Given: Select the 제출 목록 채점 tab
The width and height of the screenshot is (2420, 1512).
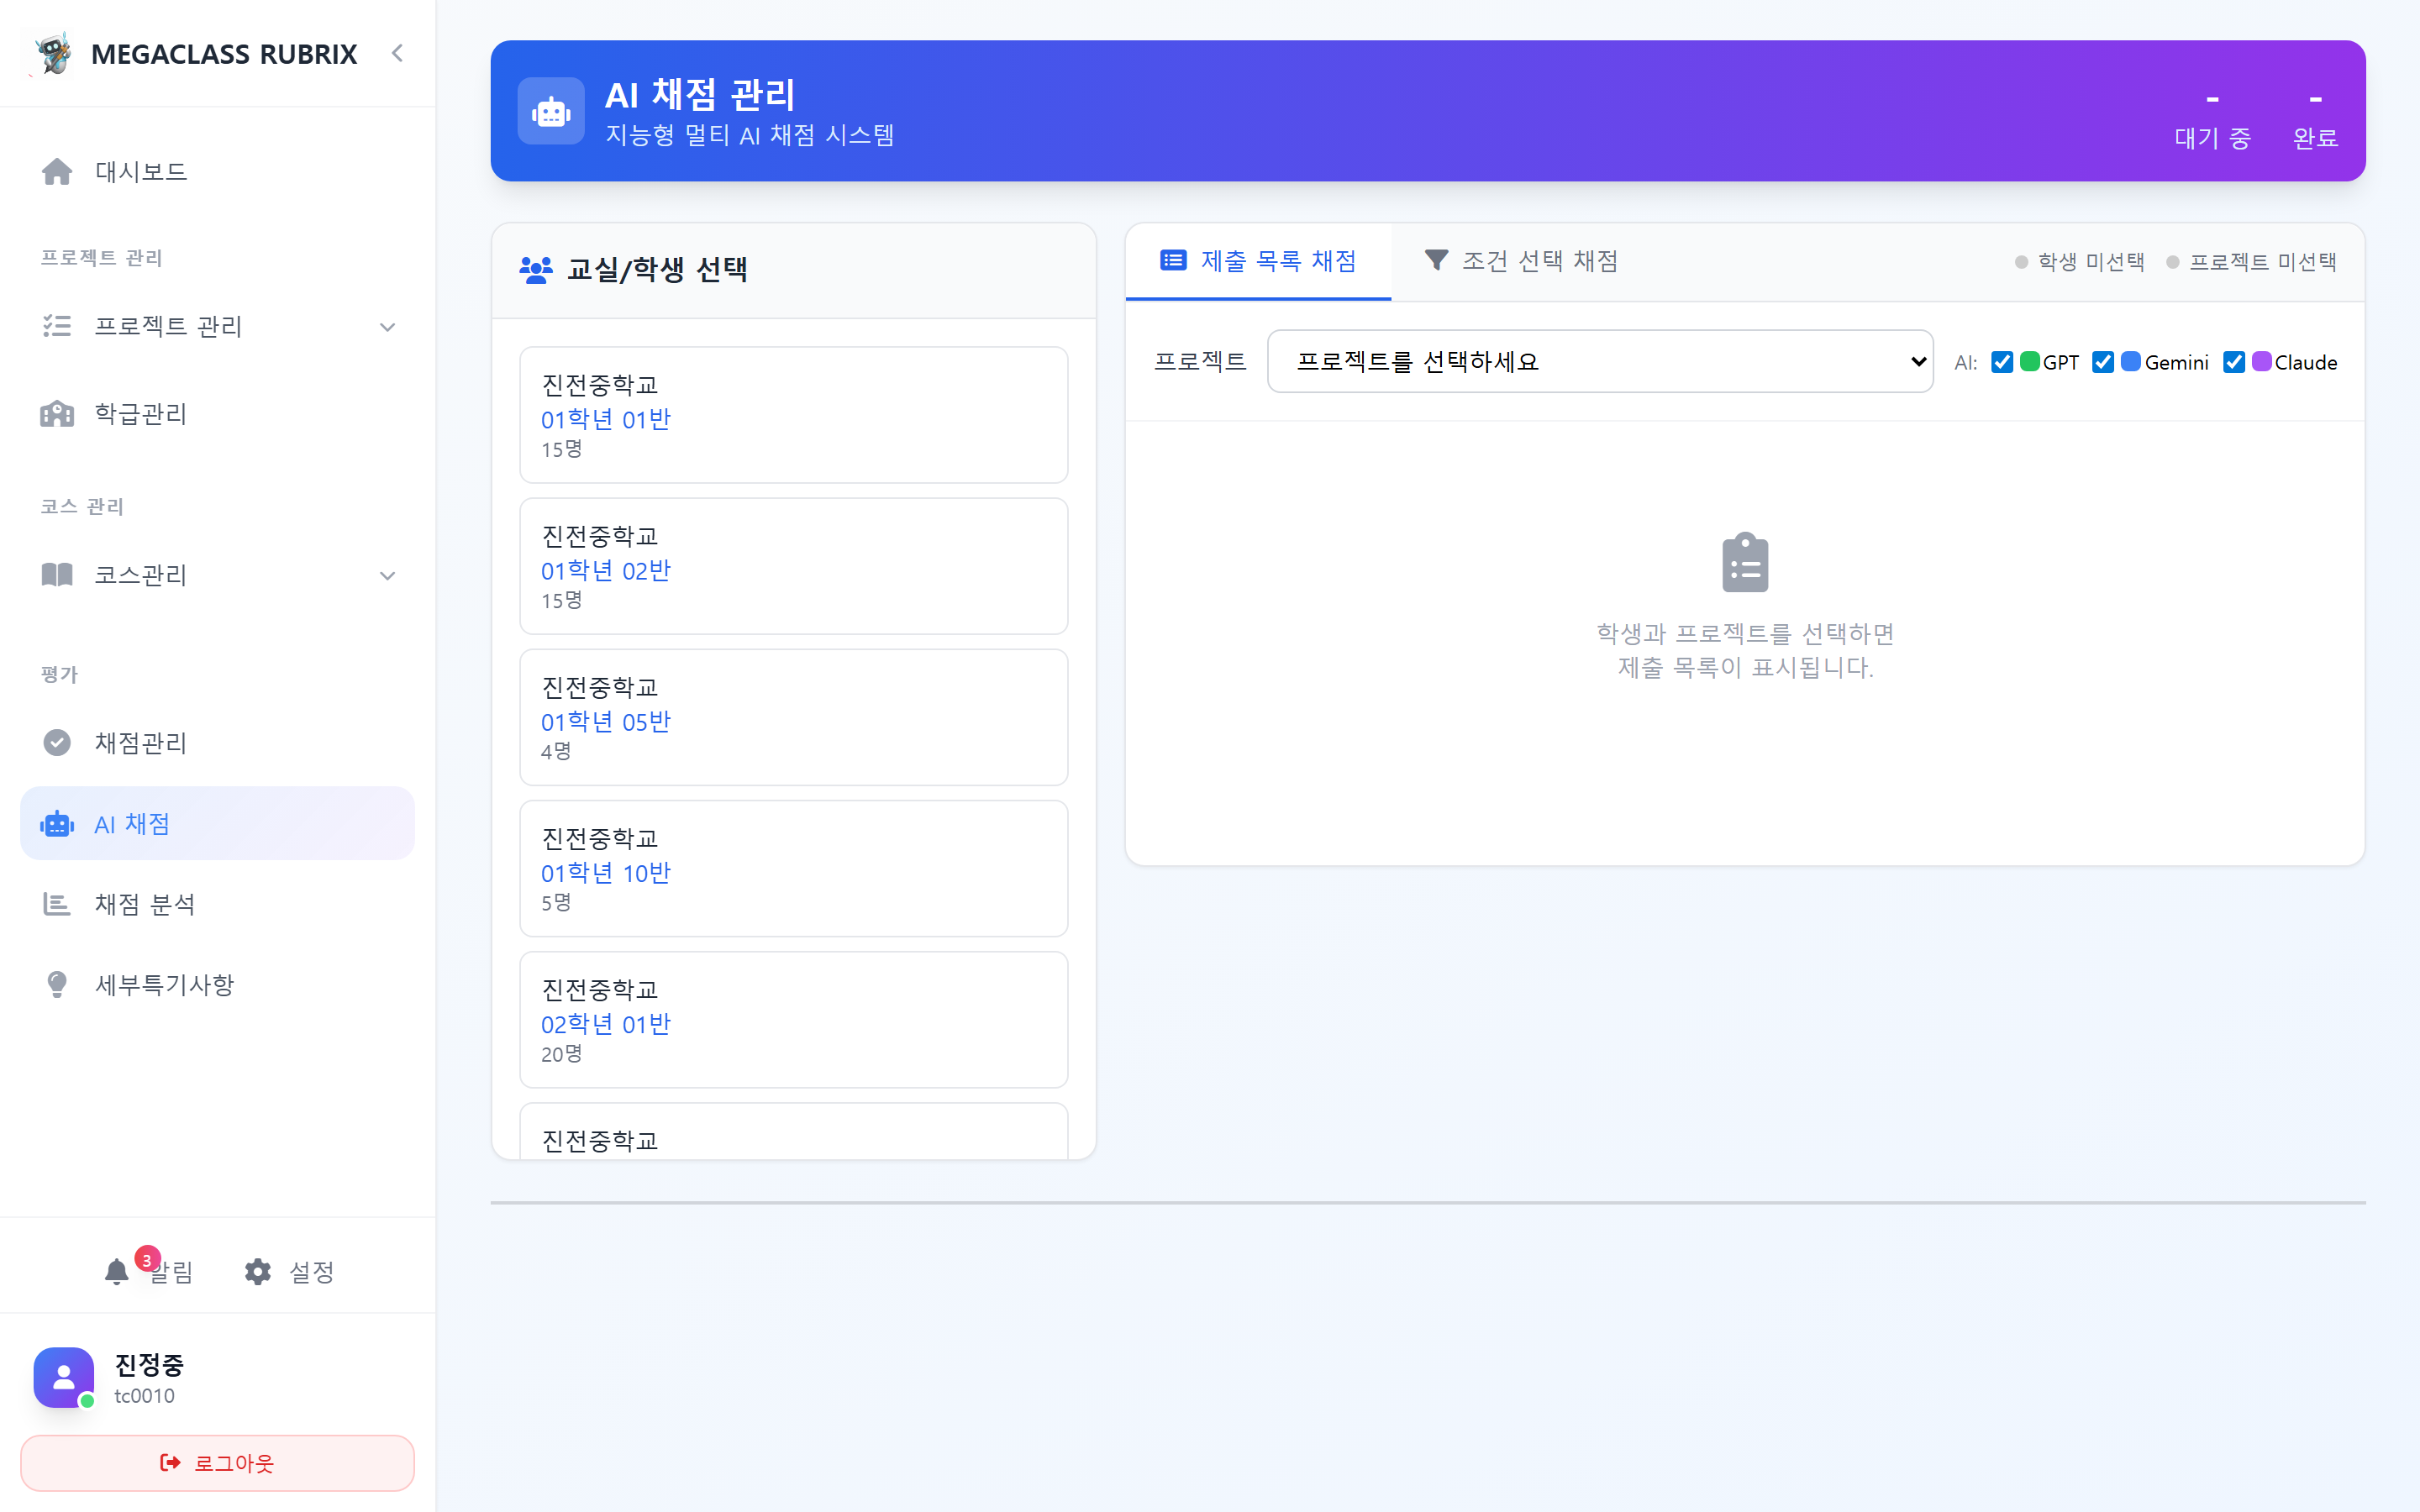Looking at the screenshot, I should tap(1258, 260).
